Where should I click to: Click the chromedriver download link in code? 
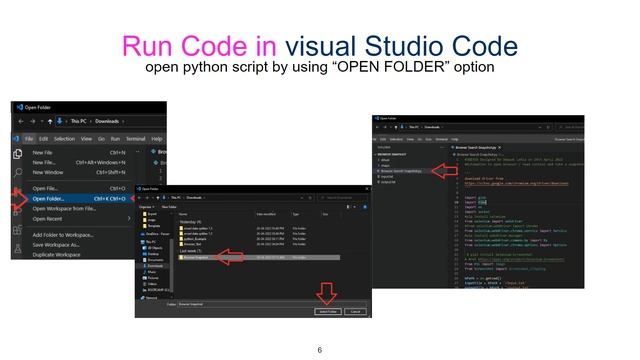click(x=516, y=184)
